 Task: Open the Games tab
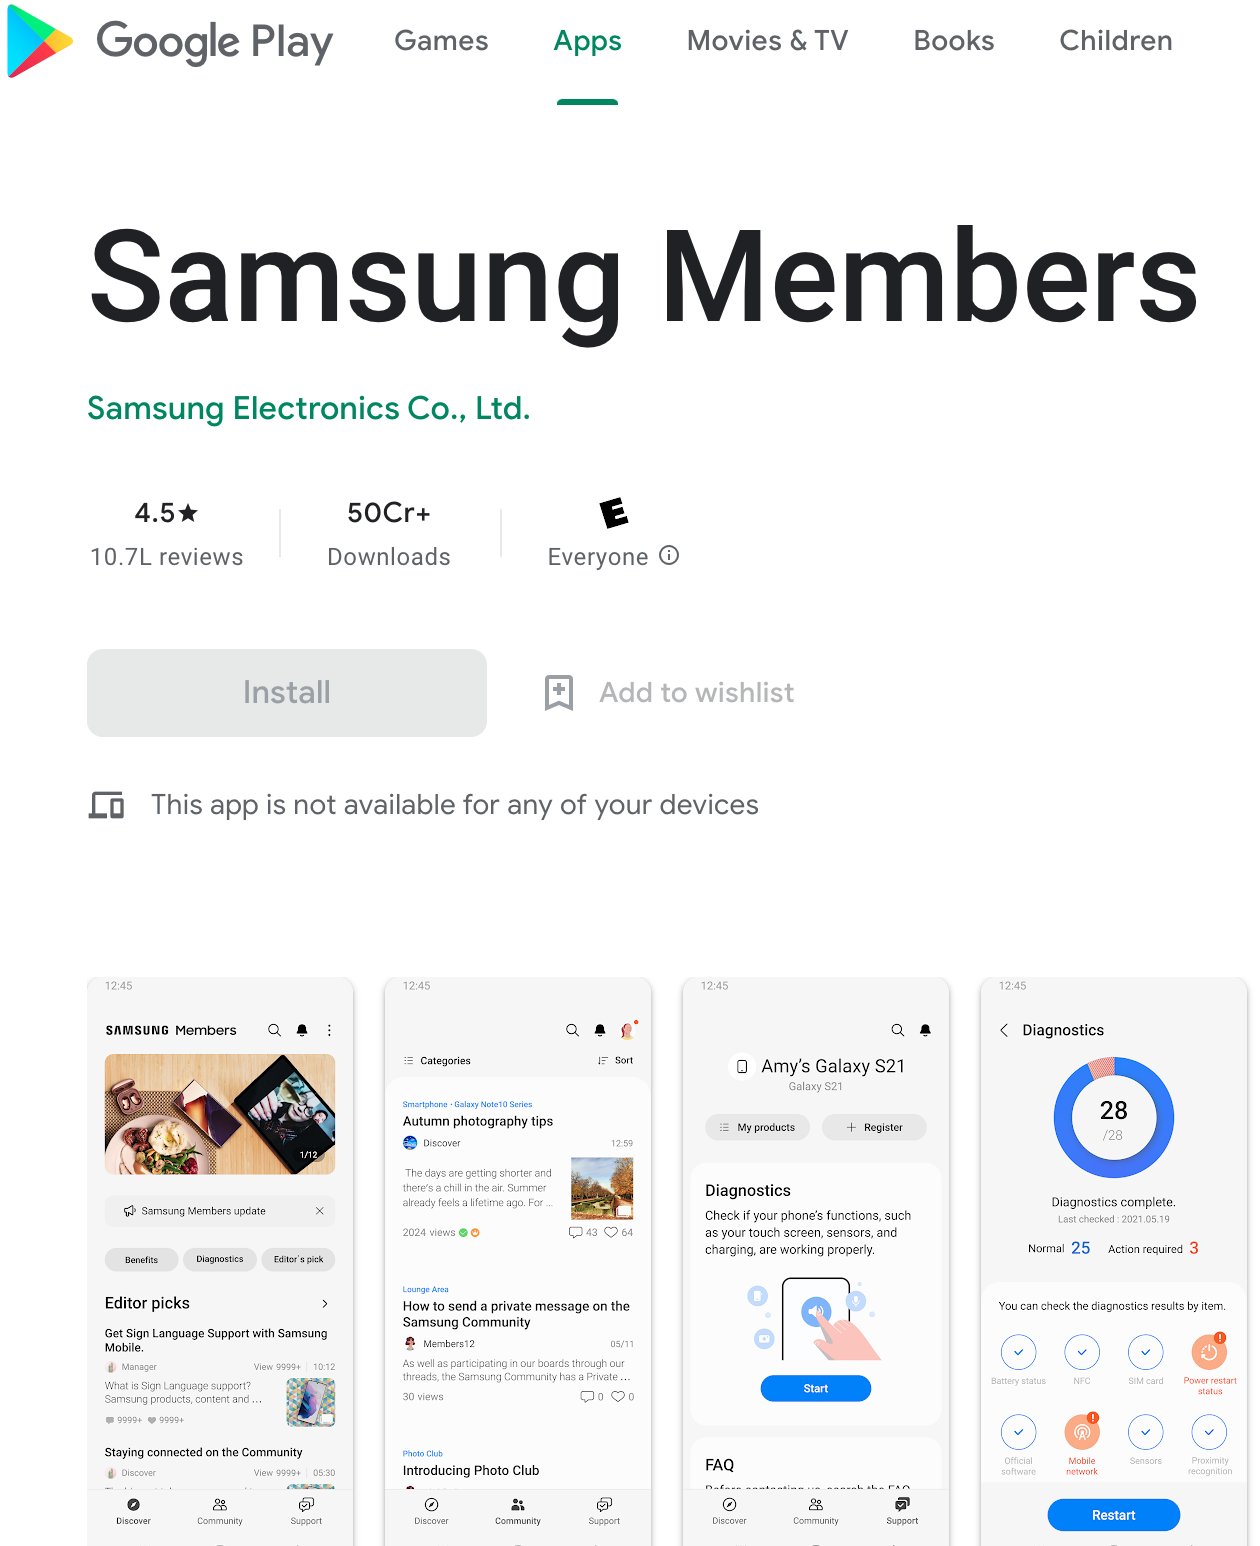pos(441,41)
